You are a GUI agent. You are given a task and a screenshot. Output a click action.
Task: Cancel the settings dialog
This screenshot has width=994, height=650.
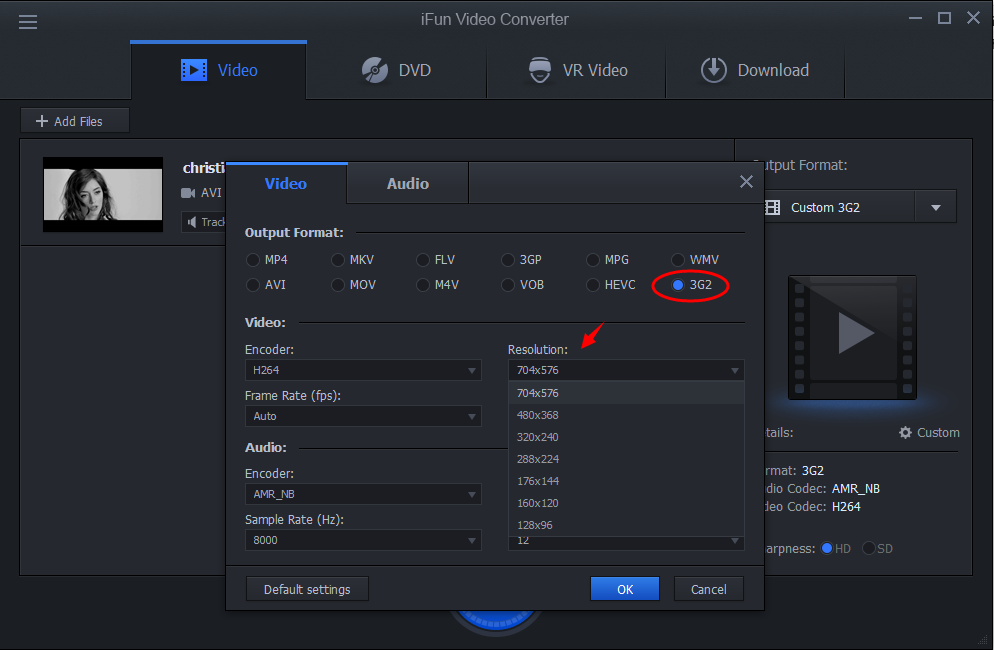pos(708,589)
